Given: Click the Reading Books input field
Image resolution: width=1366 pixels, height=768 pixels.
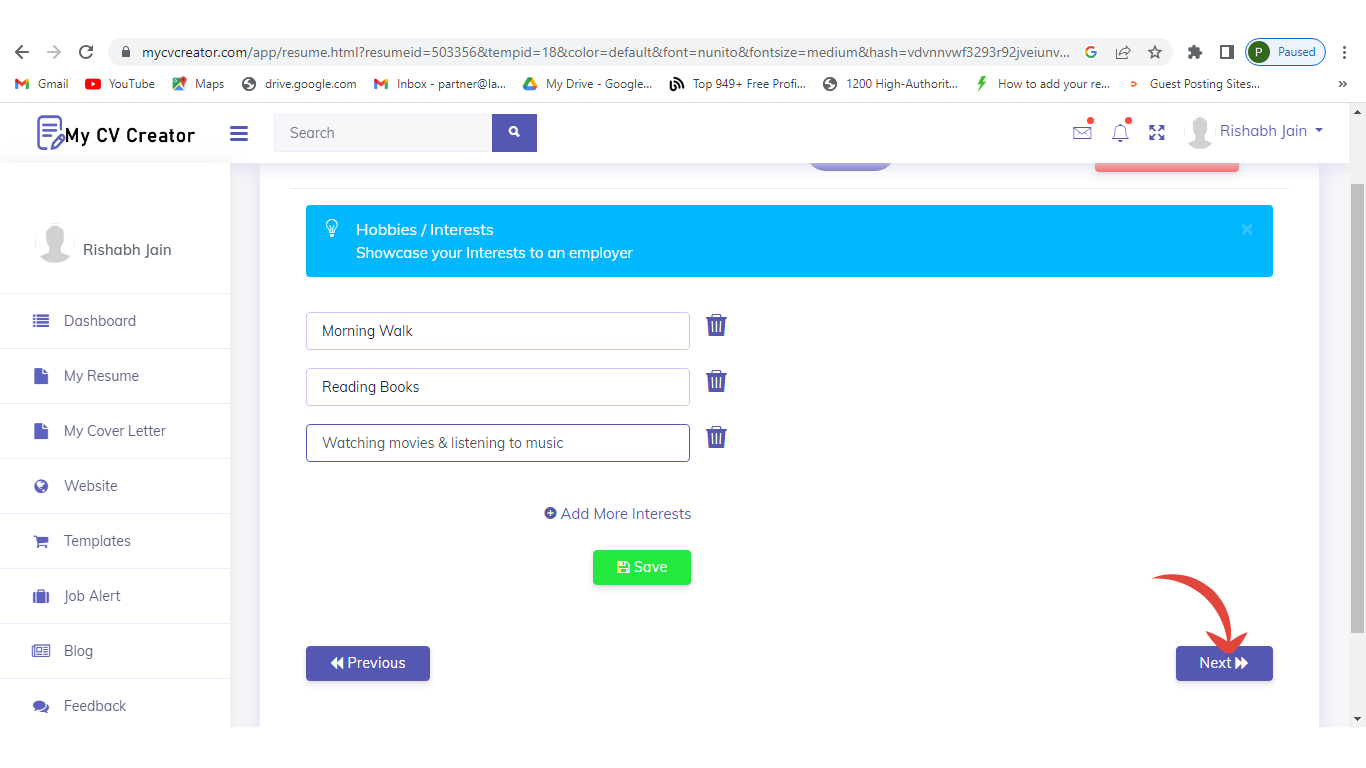Looking at the screenshot, I should point(497,387).
